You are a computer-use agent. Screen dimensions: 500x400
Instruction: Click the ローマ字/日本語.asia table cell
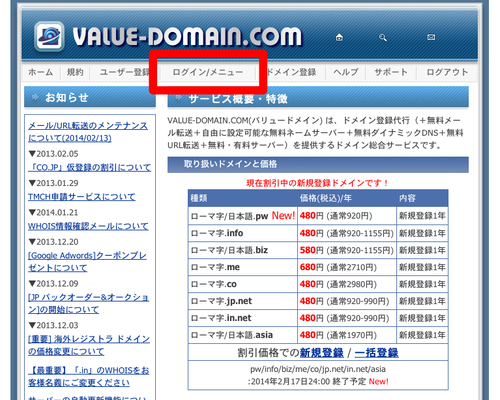coord(243,335)
